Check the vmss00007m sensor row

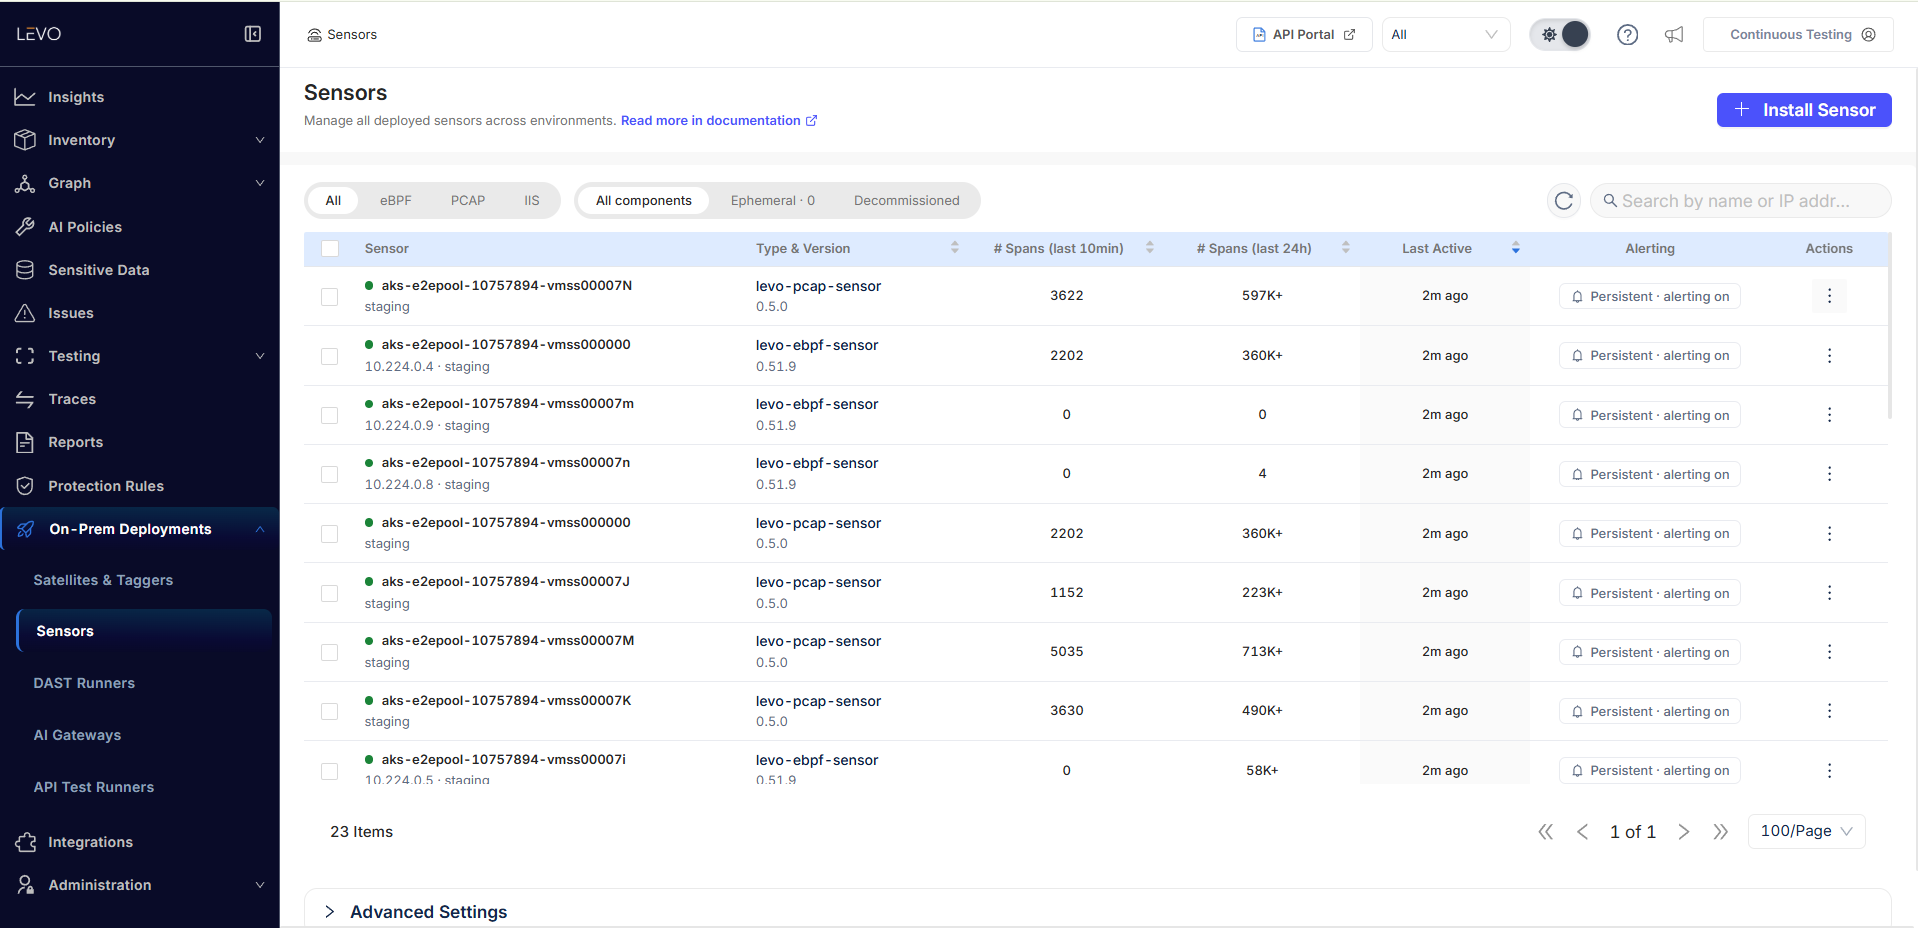pyautogui.click(x=329, y=415)
